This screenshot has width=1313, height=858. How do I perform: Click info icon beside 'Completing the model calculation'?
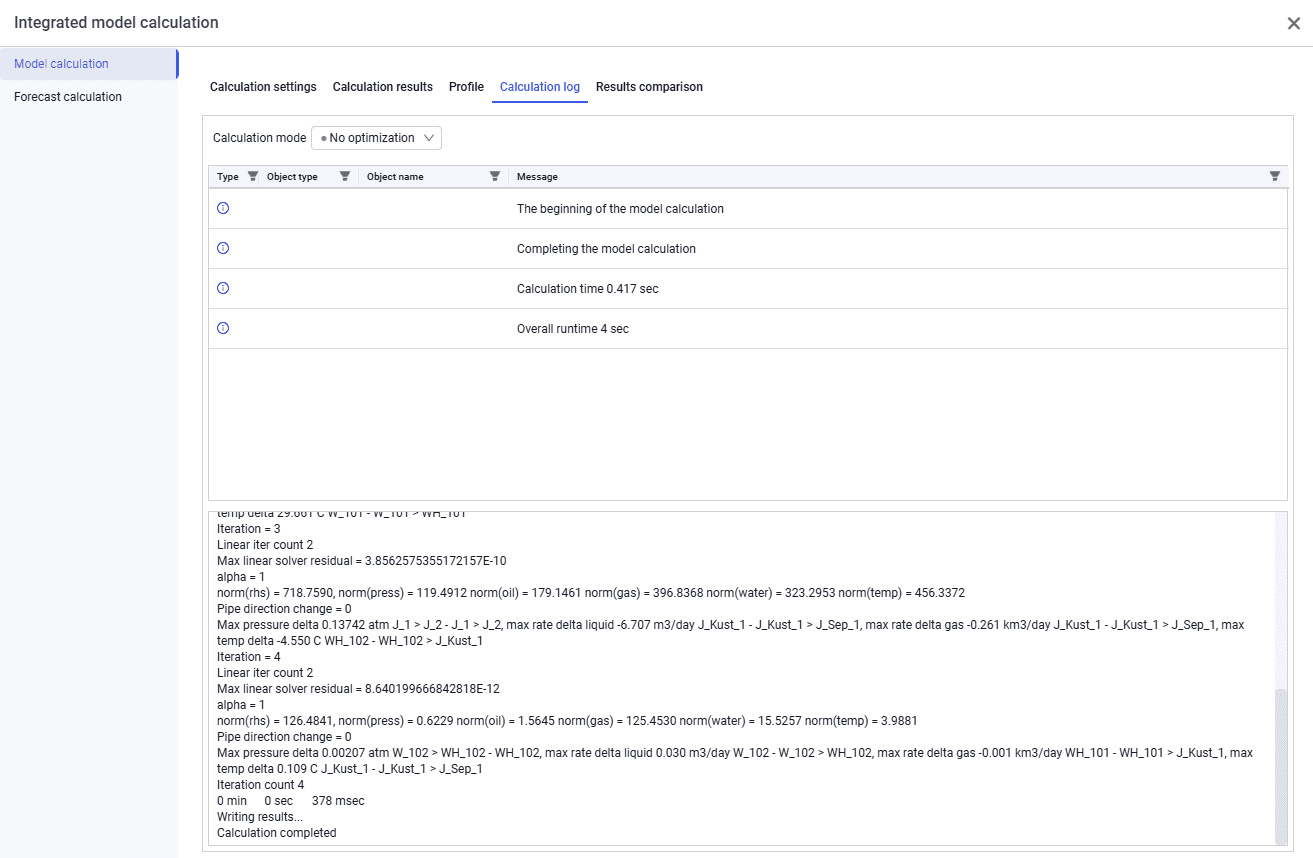[223, 248]
